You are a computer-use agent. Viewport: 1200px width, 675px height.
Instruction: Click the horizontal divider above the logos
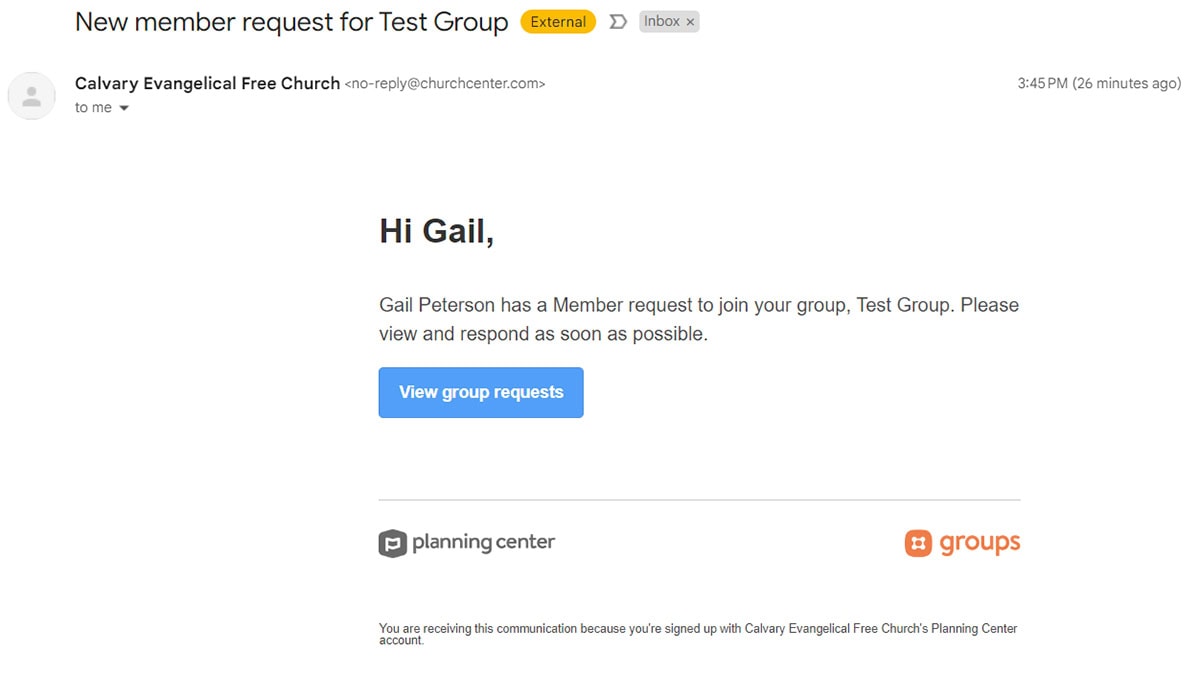pyautogui.click(x=699, y=499)
